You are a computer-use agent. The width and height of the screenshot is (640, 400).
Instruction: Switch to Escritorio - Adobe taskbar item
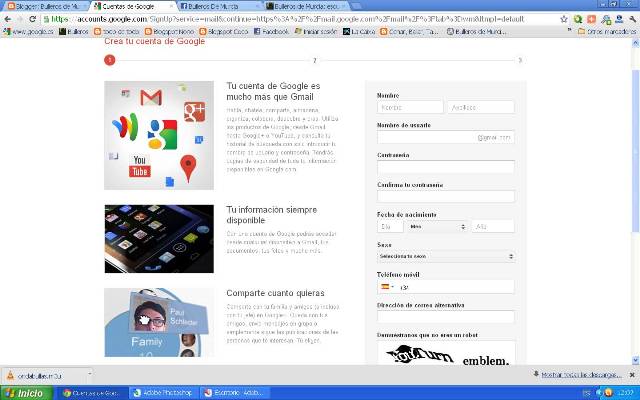[x=234, y=393]
